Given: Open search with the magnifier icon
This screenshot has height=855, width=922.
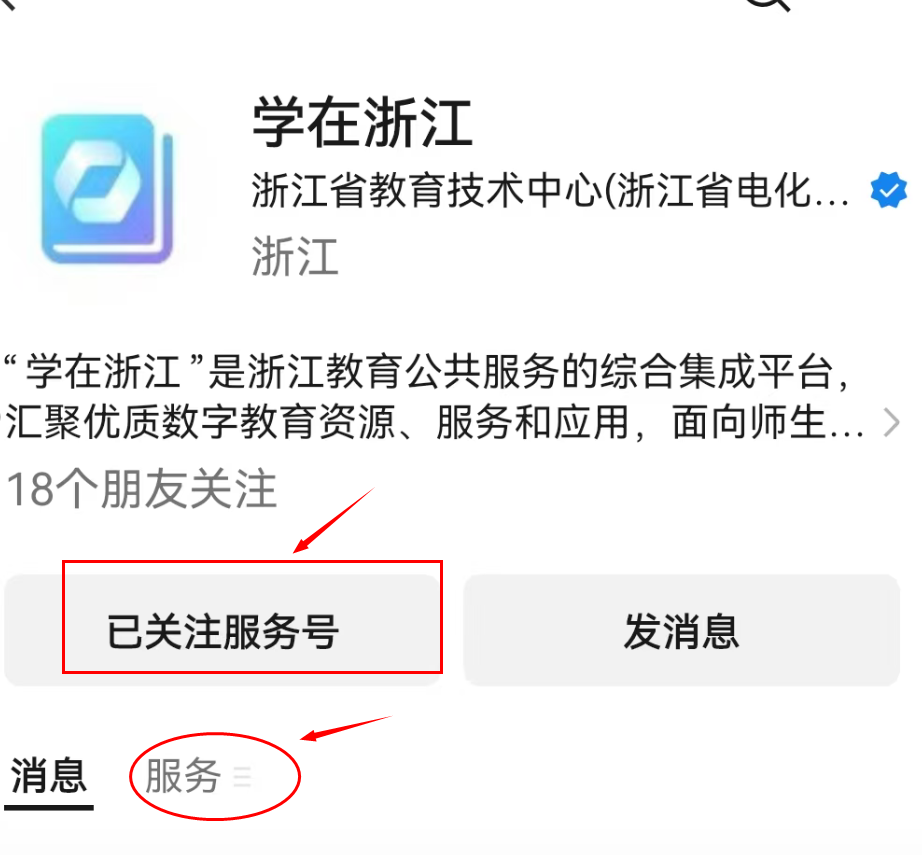Looking at the screenshot, I should pyautogui.click(x=769, y=5).
